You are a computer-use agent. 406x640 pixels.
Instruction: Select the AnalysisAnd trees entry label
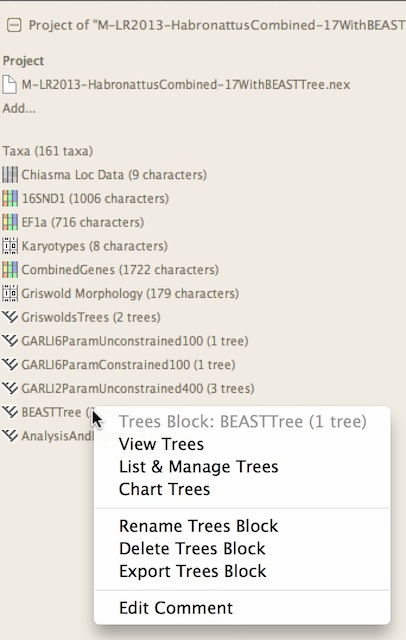pos(57,436)
